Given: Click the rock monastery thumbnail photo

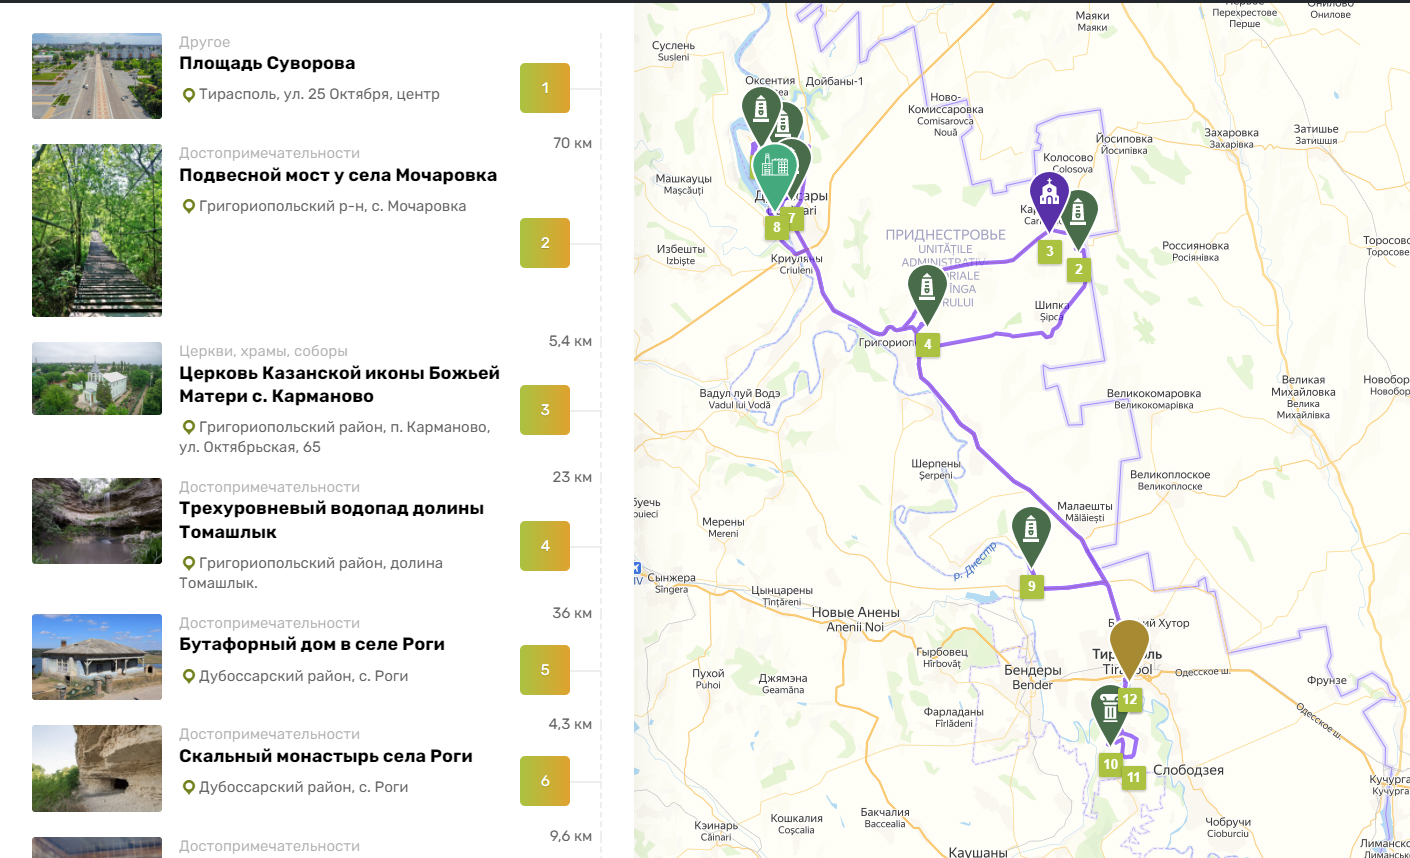Looking at the screenshot, I should (x=97, y=768).
